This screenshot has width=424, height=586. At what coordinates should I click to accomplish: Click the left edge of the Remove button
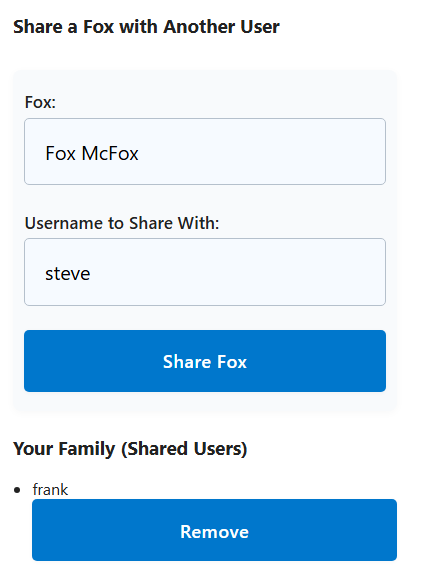37,530
